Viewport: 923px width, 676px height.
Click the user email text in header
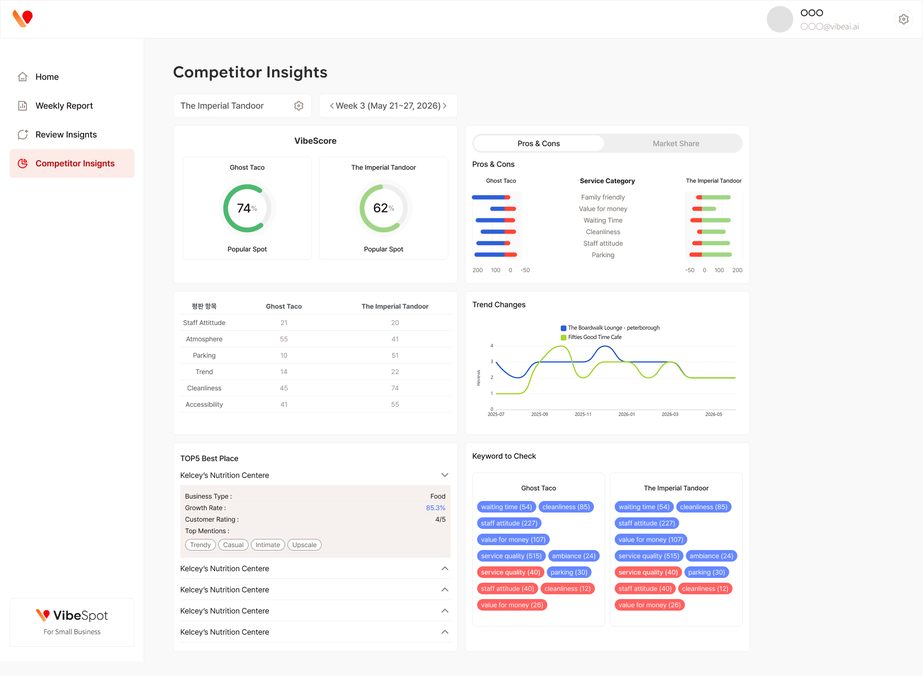(x=829, y=26)
